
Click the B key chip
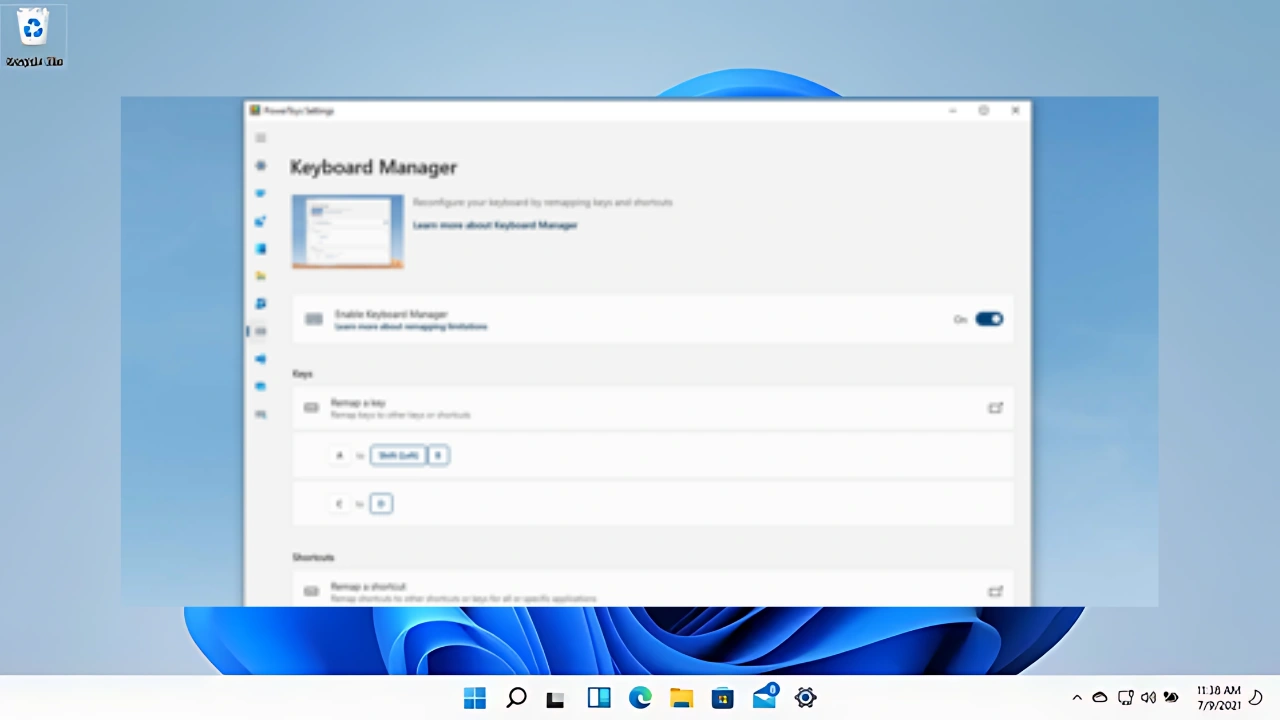pos(438,455)
